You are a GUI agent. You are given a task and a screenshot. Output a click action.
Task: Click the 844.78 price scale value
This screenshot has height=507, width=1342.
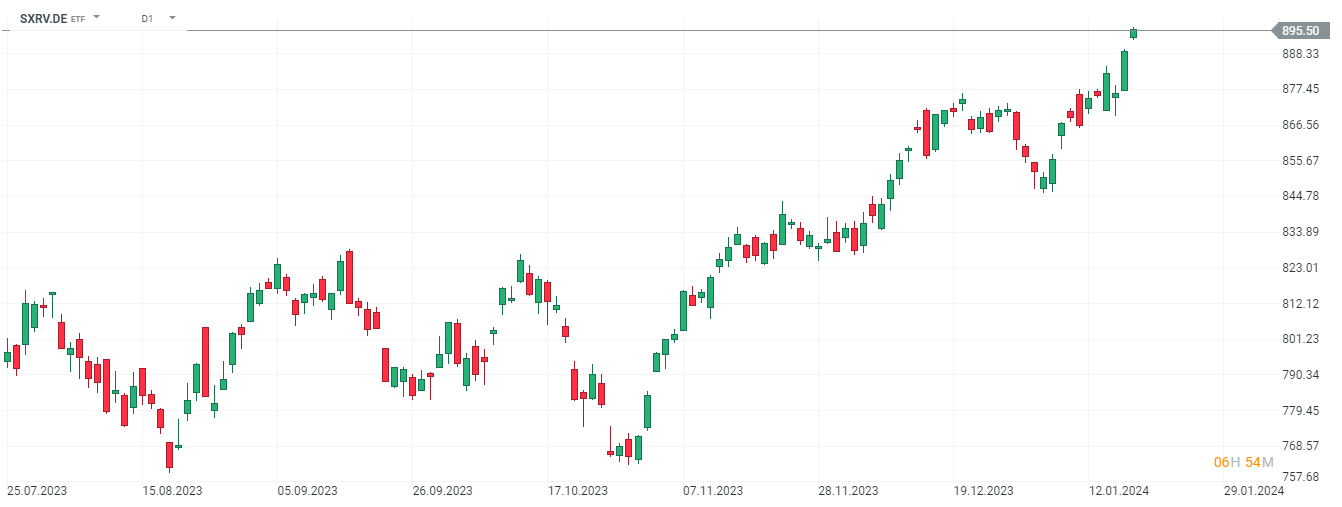point(1301,196)
